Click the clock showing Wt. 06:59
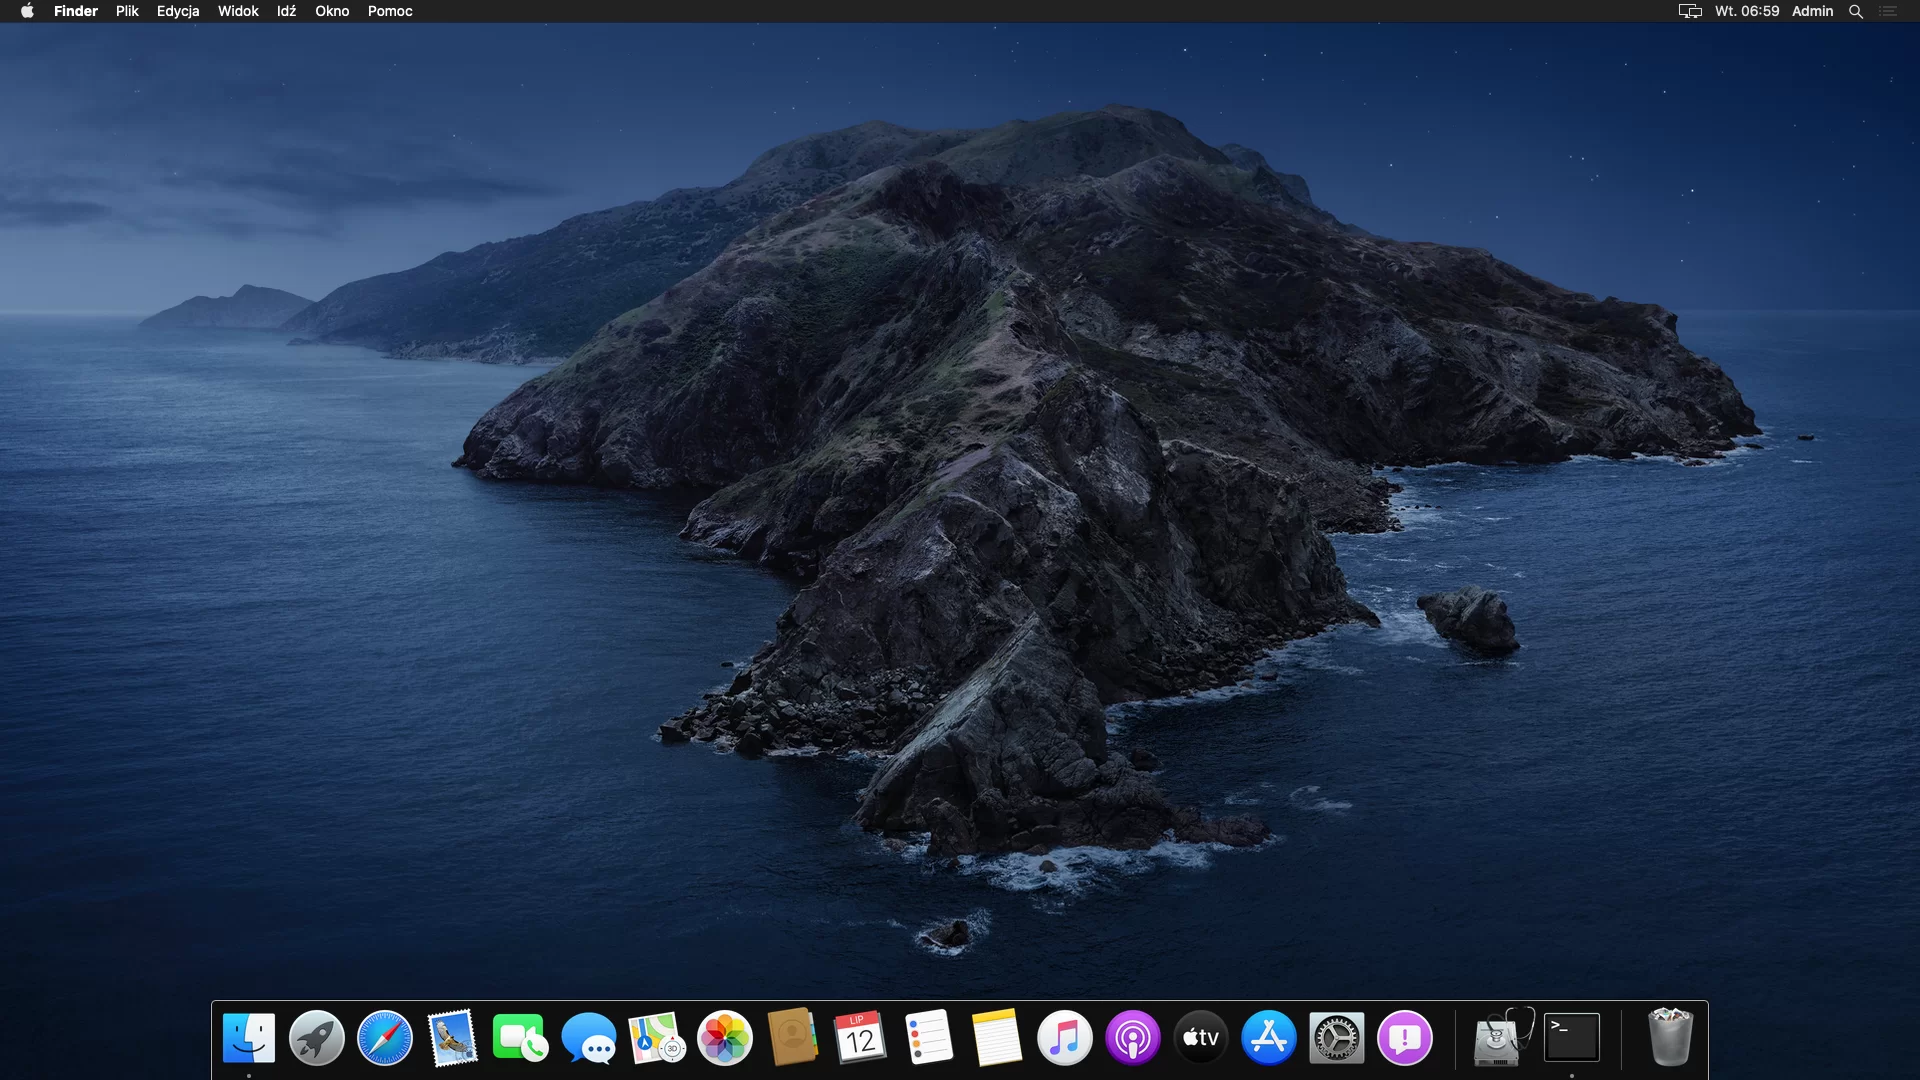Viewport: 1920px width, 1080px height. click(1747, 11)
